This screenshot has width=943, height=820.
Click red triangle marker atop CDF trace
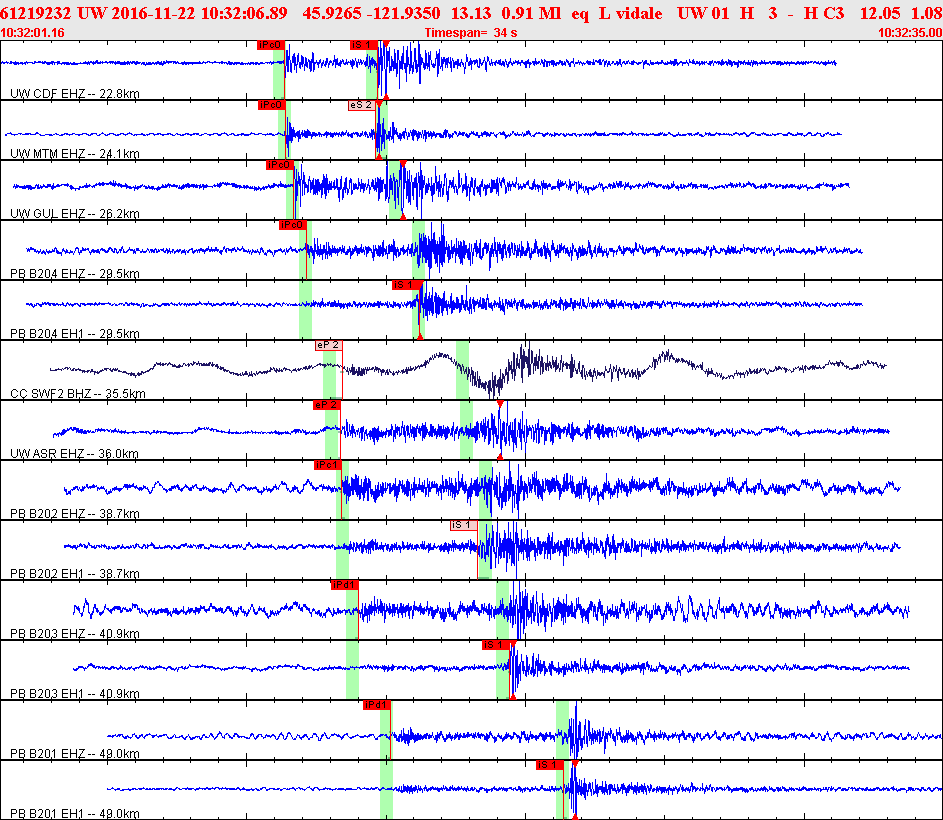click(386, 43)
